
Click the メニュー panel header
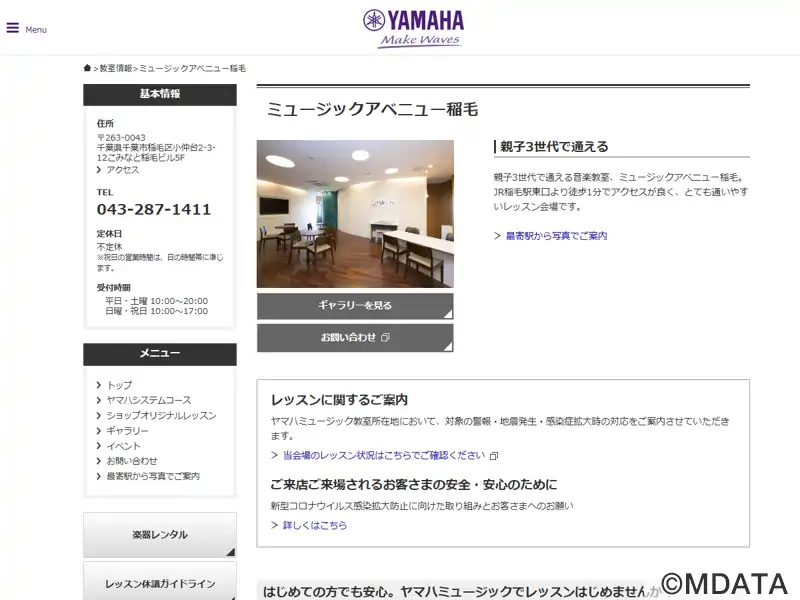(x=160, y=353)
